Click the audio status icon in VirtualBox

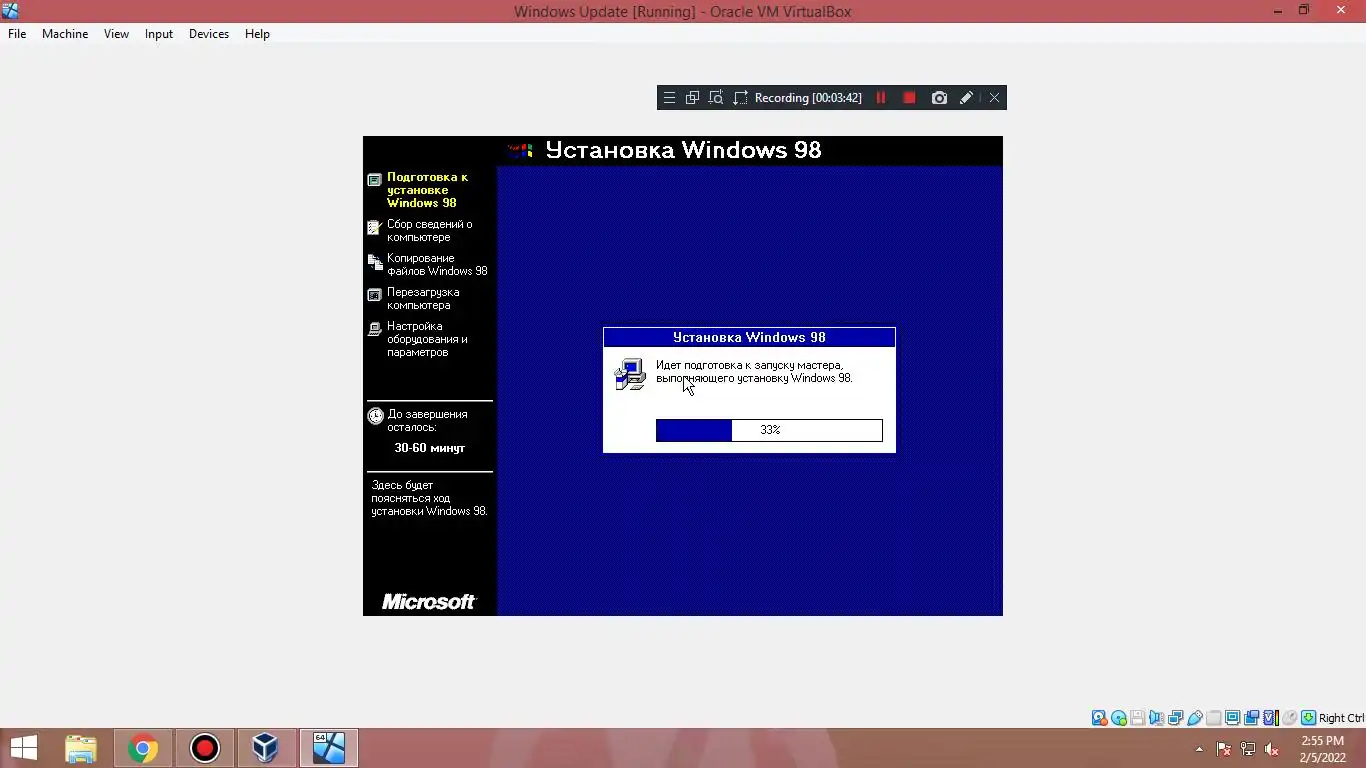point(1157,718)
